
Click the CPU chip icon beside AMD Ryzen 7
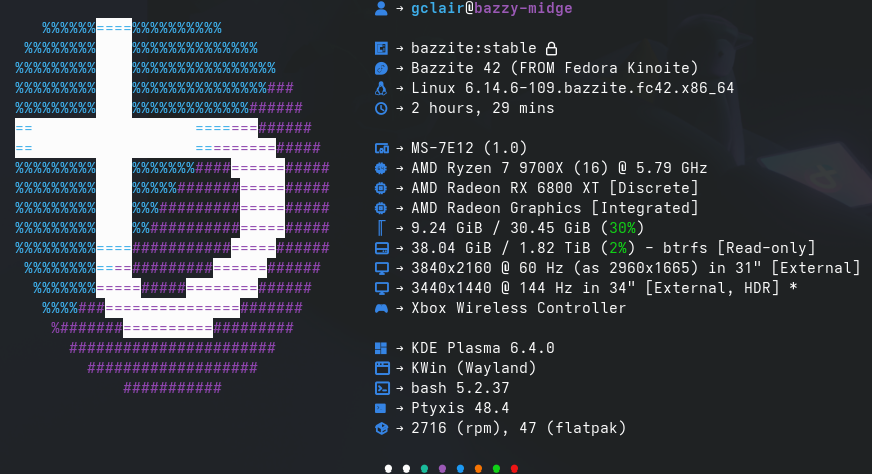(381, 168)
